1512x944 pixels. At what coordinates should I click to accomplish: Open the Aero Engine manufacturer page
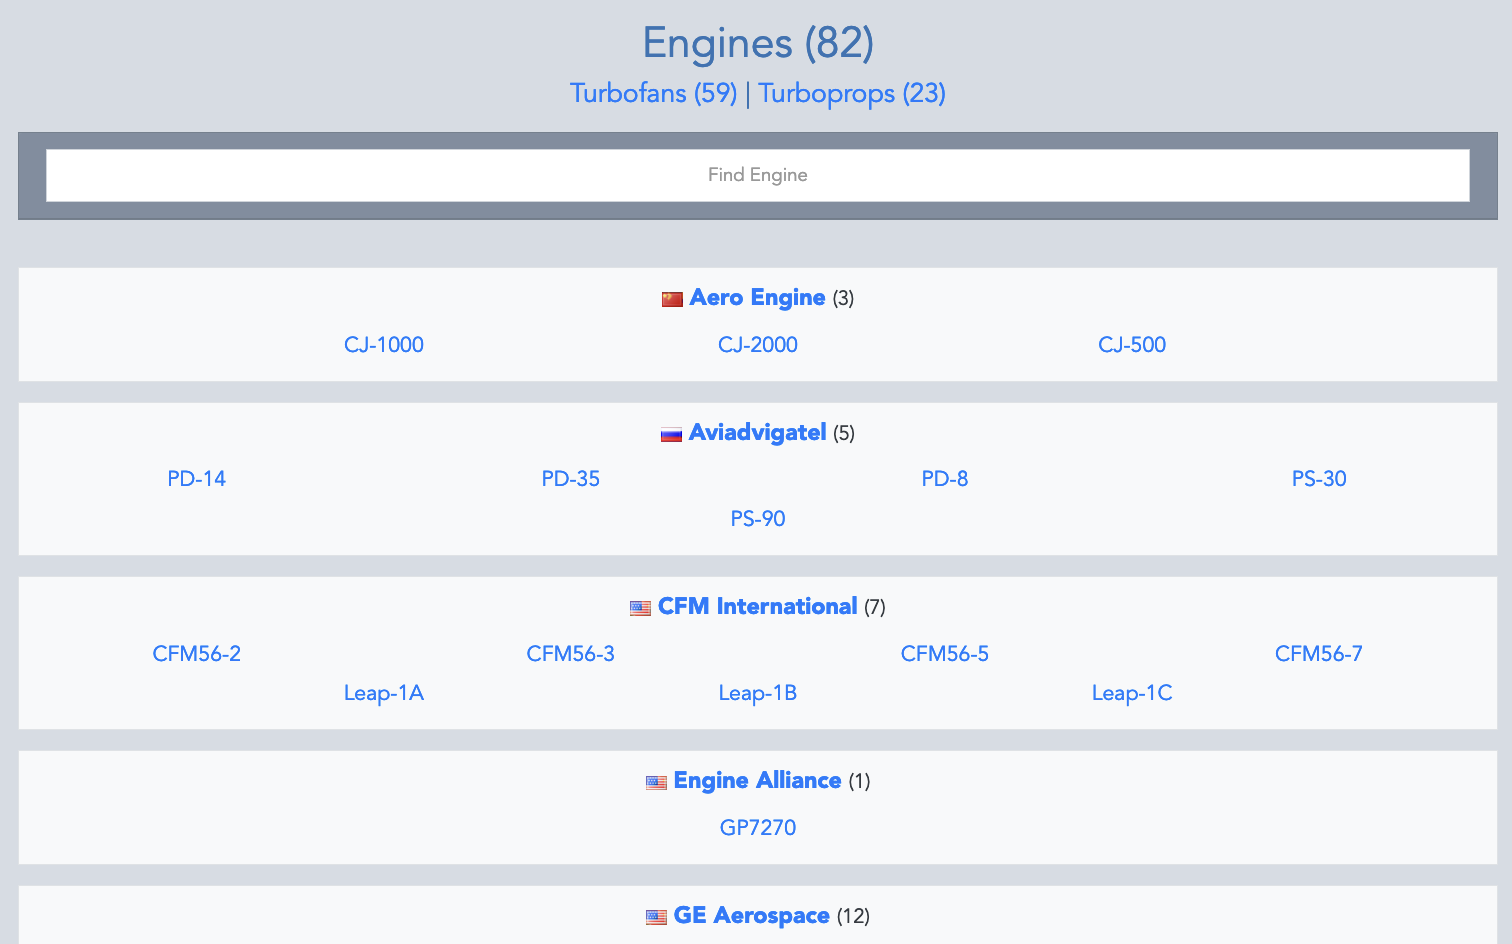click(756, 297)
